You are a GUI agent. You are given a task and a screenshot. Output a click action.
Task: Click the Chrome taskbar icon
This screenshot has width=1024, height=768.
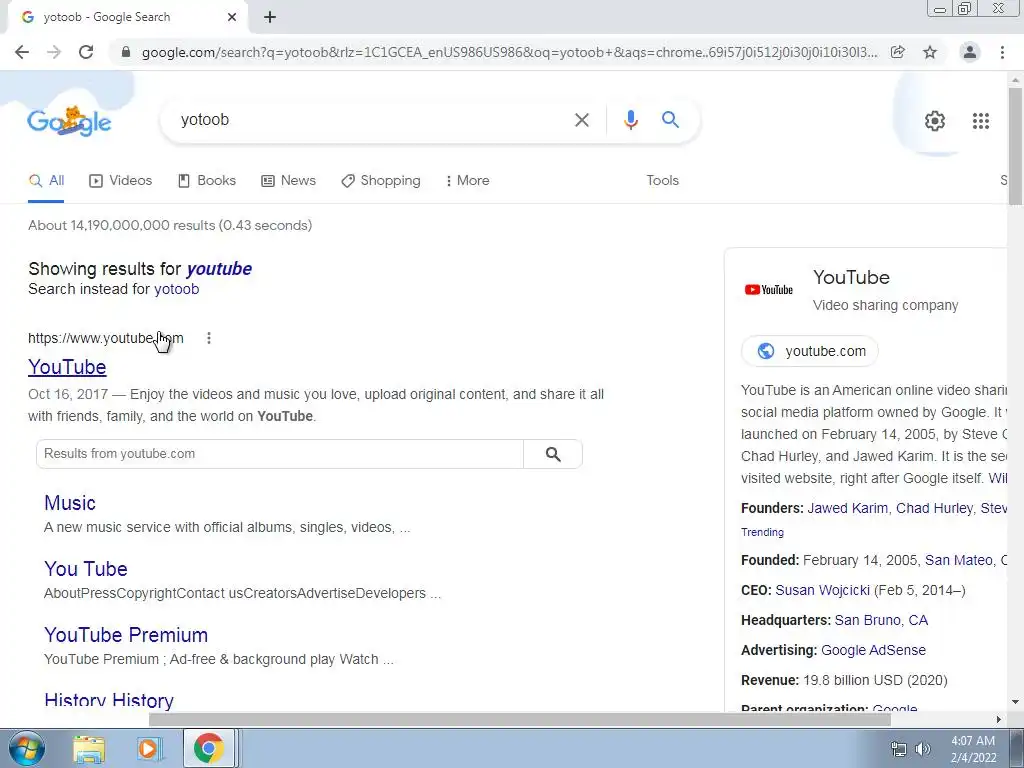click(x=208, y=749)
